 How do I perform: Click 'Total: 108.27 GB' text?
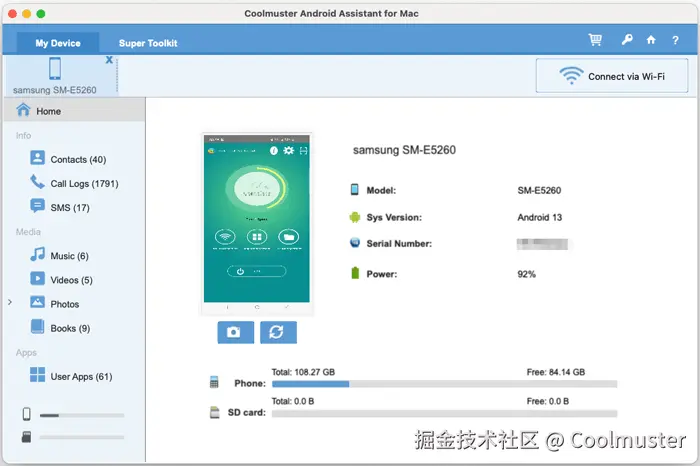(x=303, y=372)
